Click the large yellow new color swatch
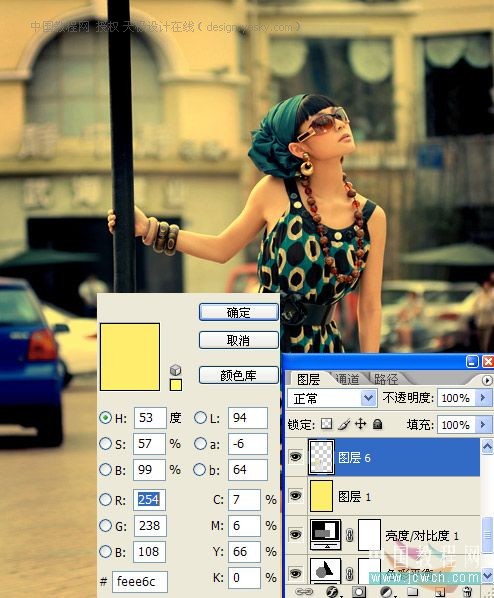The image size is (494, 598). (130, 357)
